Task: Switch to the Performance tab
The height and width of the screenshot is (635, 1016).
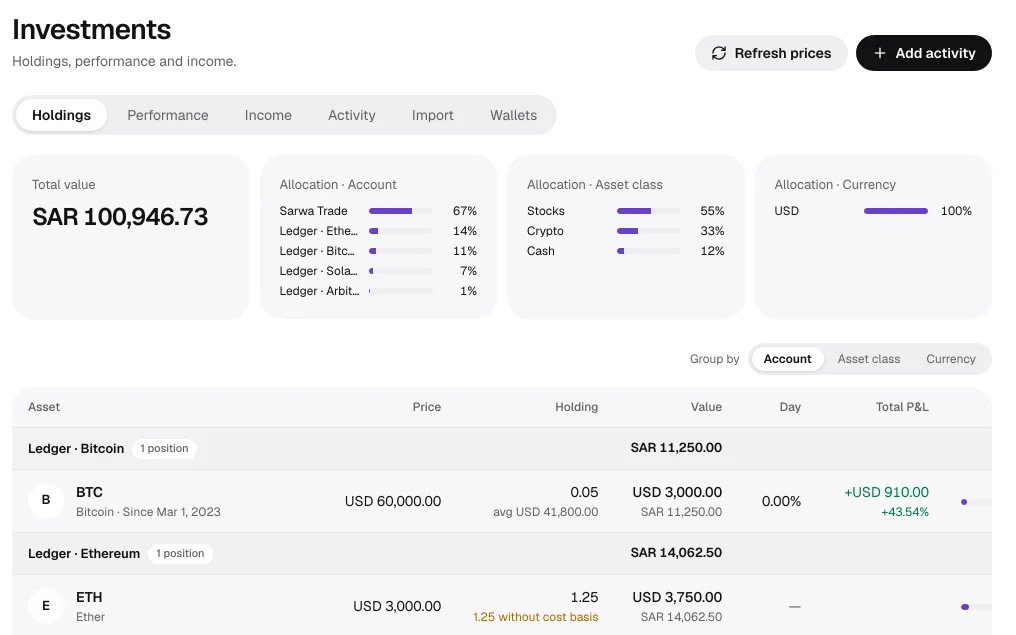Action: tap(168, 115)
